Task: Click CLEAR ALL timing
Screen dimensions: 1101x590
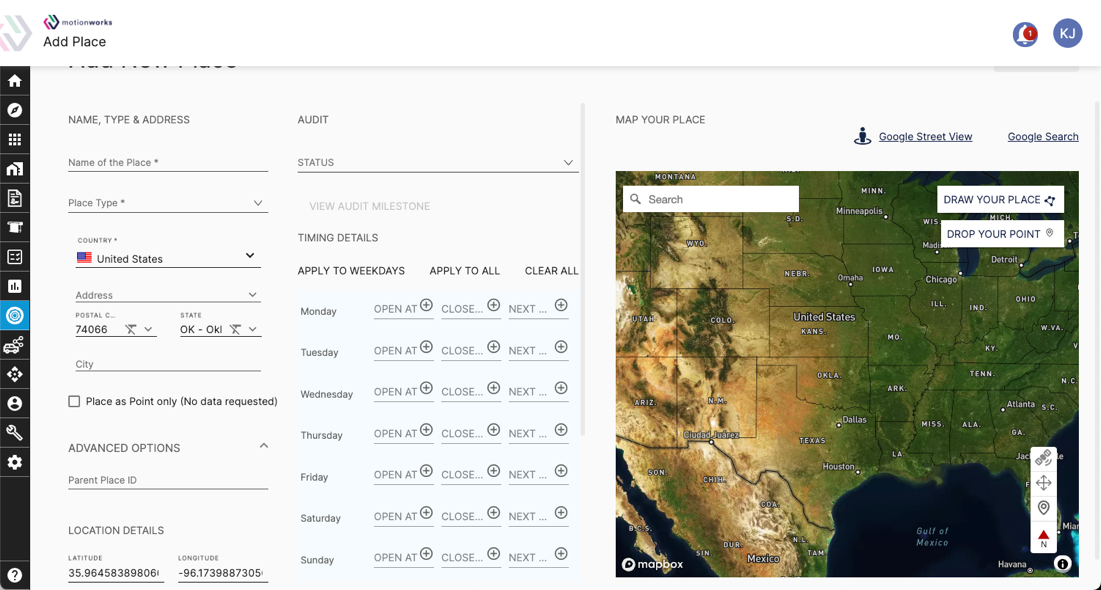Action: 552,270
